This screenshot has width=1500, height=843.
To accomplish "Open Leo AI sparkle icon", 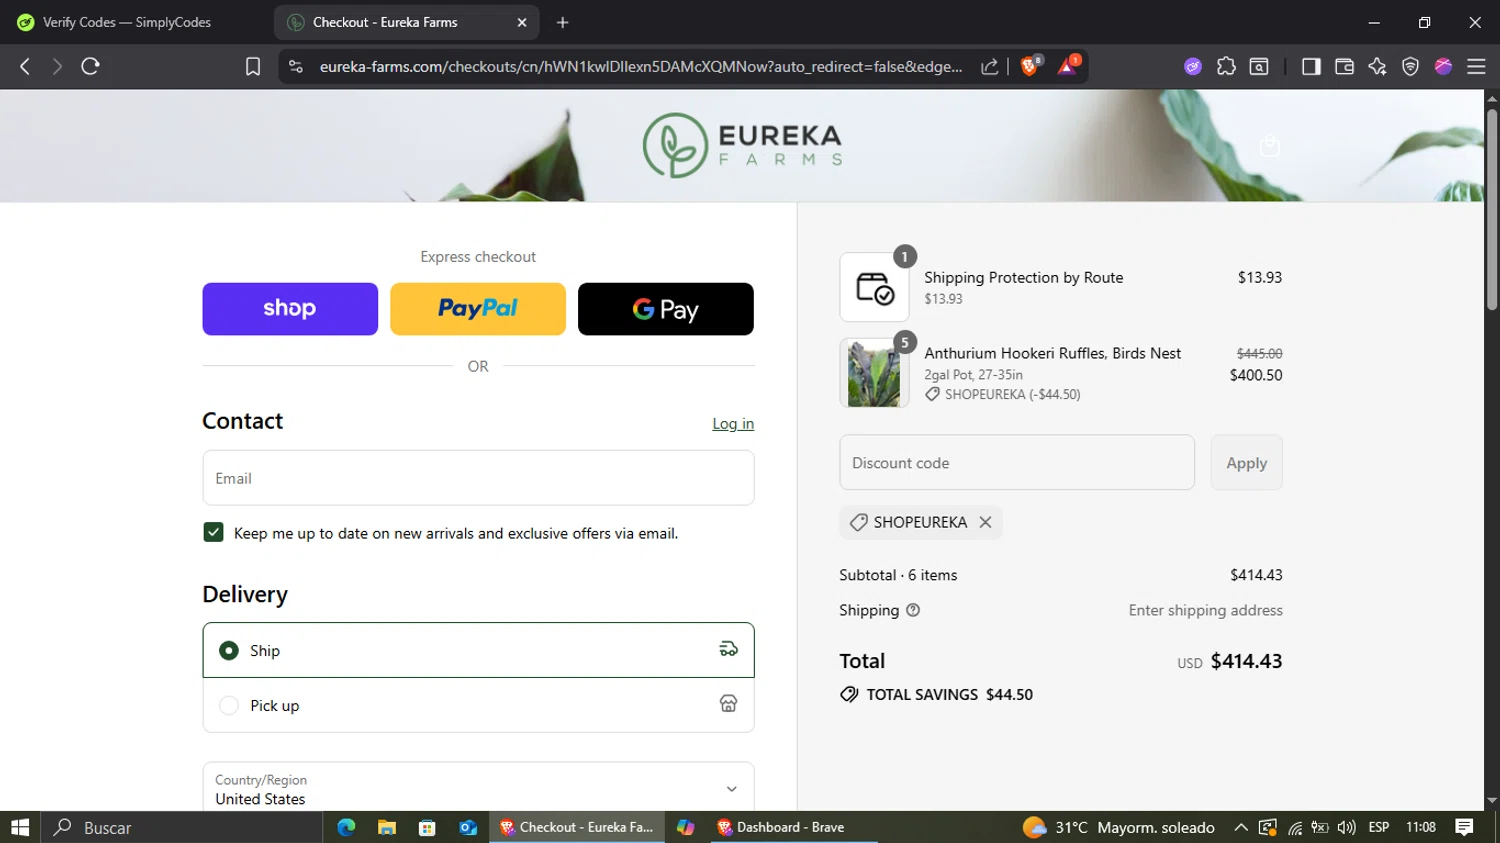I will tap(1377, 66).
